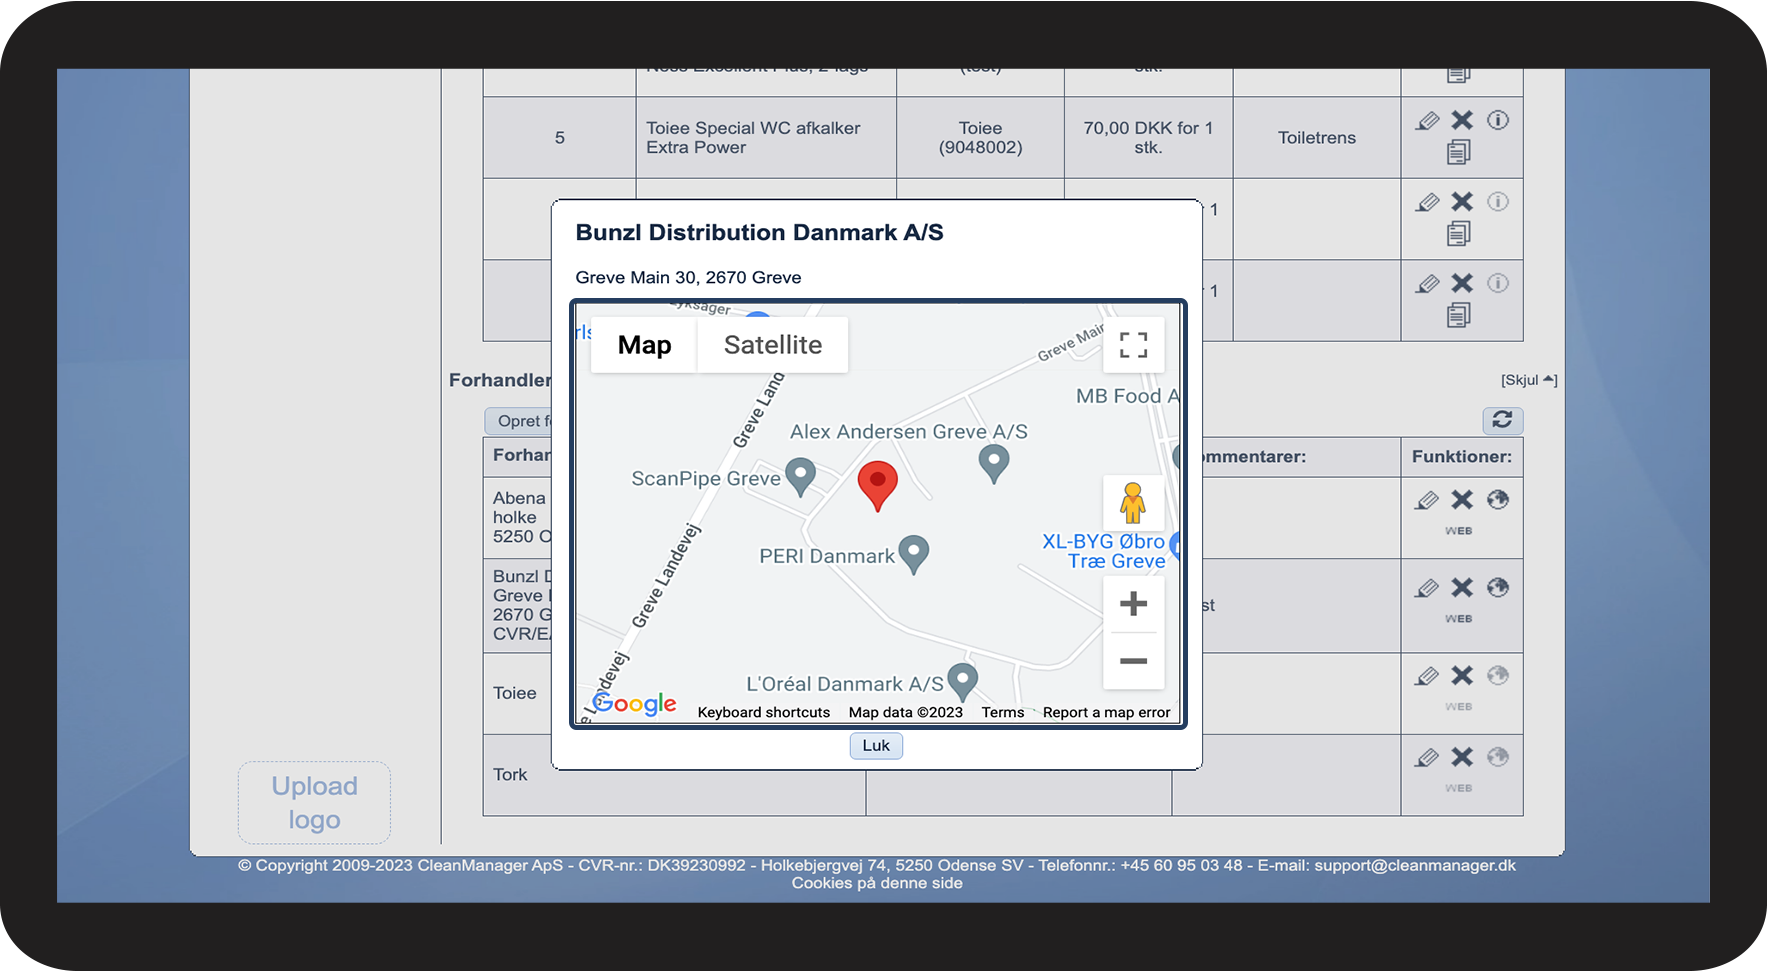The image size is (1767, 971).
Task: Open Cookies på denne side link
Action: [x=877, y=883]
